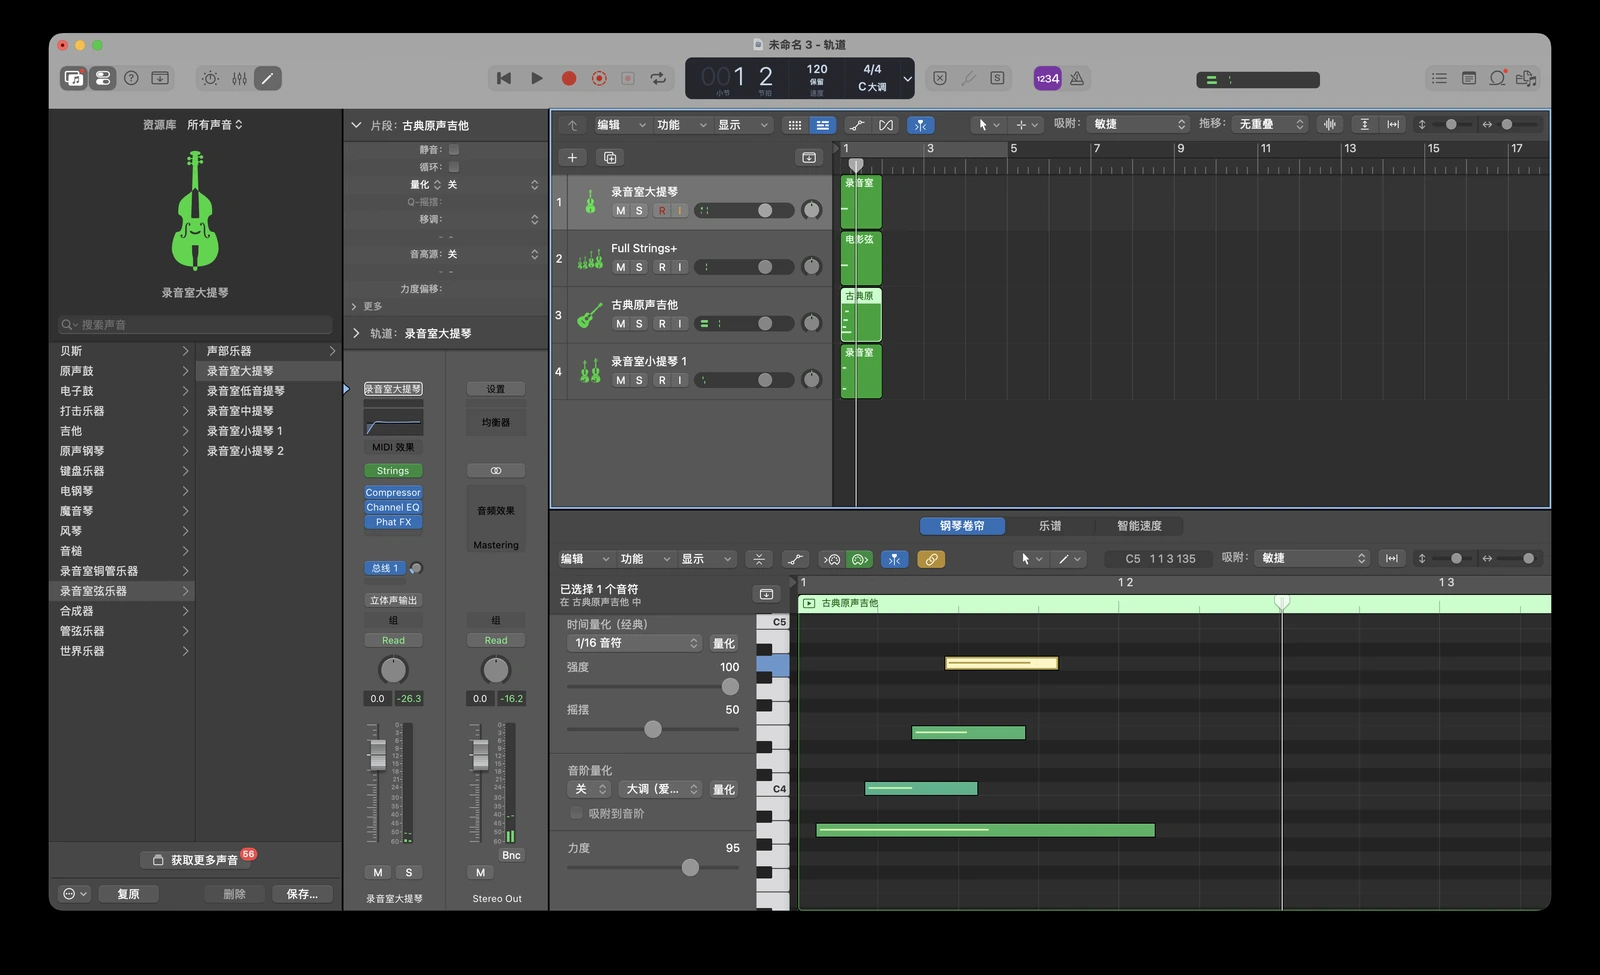1600x975 pixels.
Task: Solo the Full Strings+ track
Action: (639, 267)
